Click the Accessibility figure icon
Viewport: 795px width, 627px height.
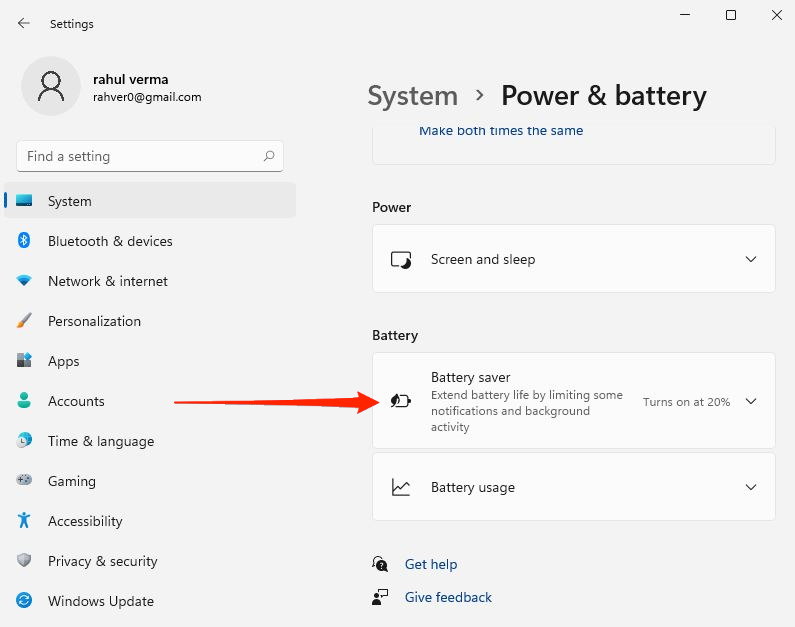[x=24, y=521]
